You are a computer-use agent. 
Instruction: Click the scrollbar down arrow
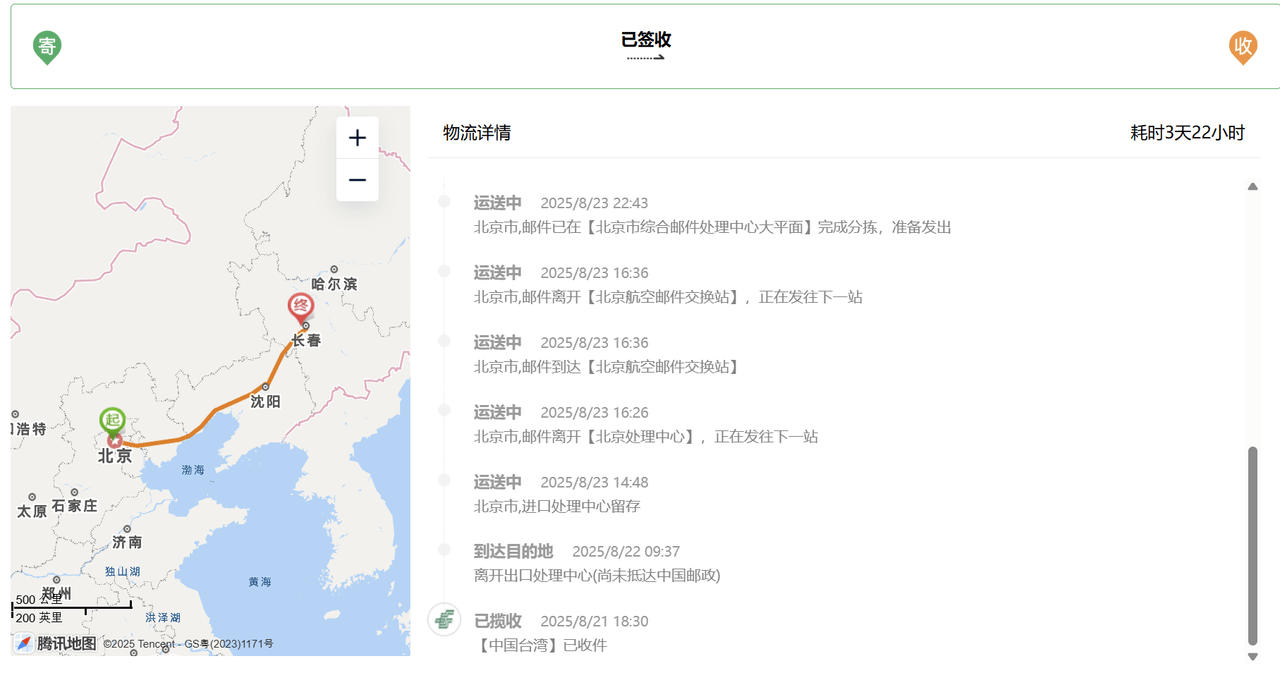pyautogui.click(x=1253, y=657)
